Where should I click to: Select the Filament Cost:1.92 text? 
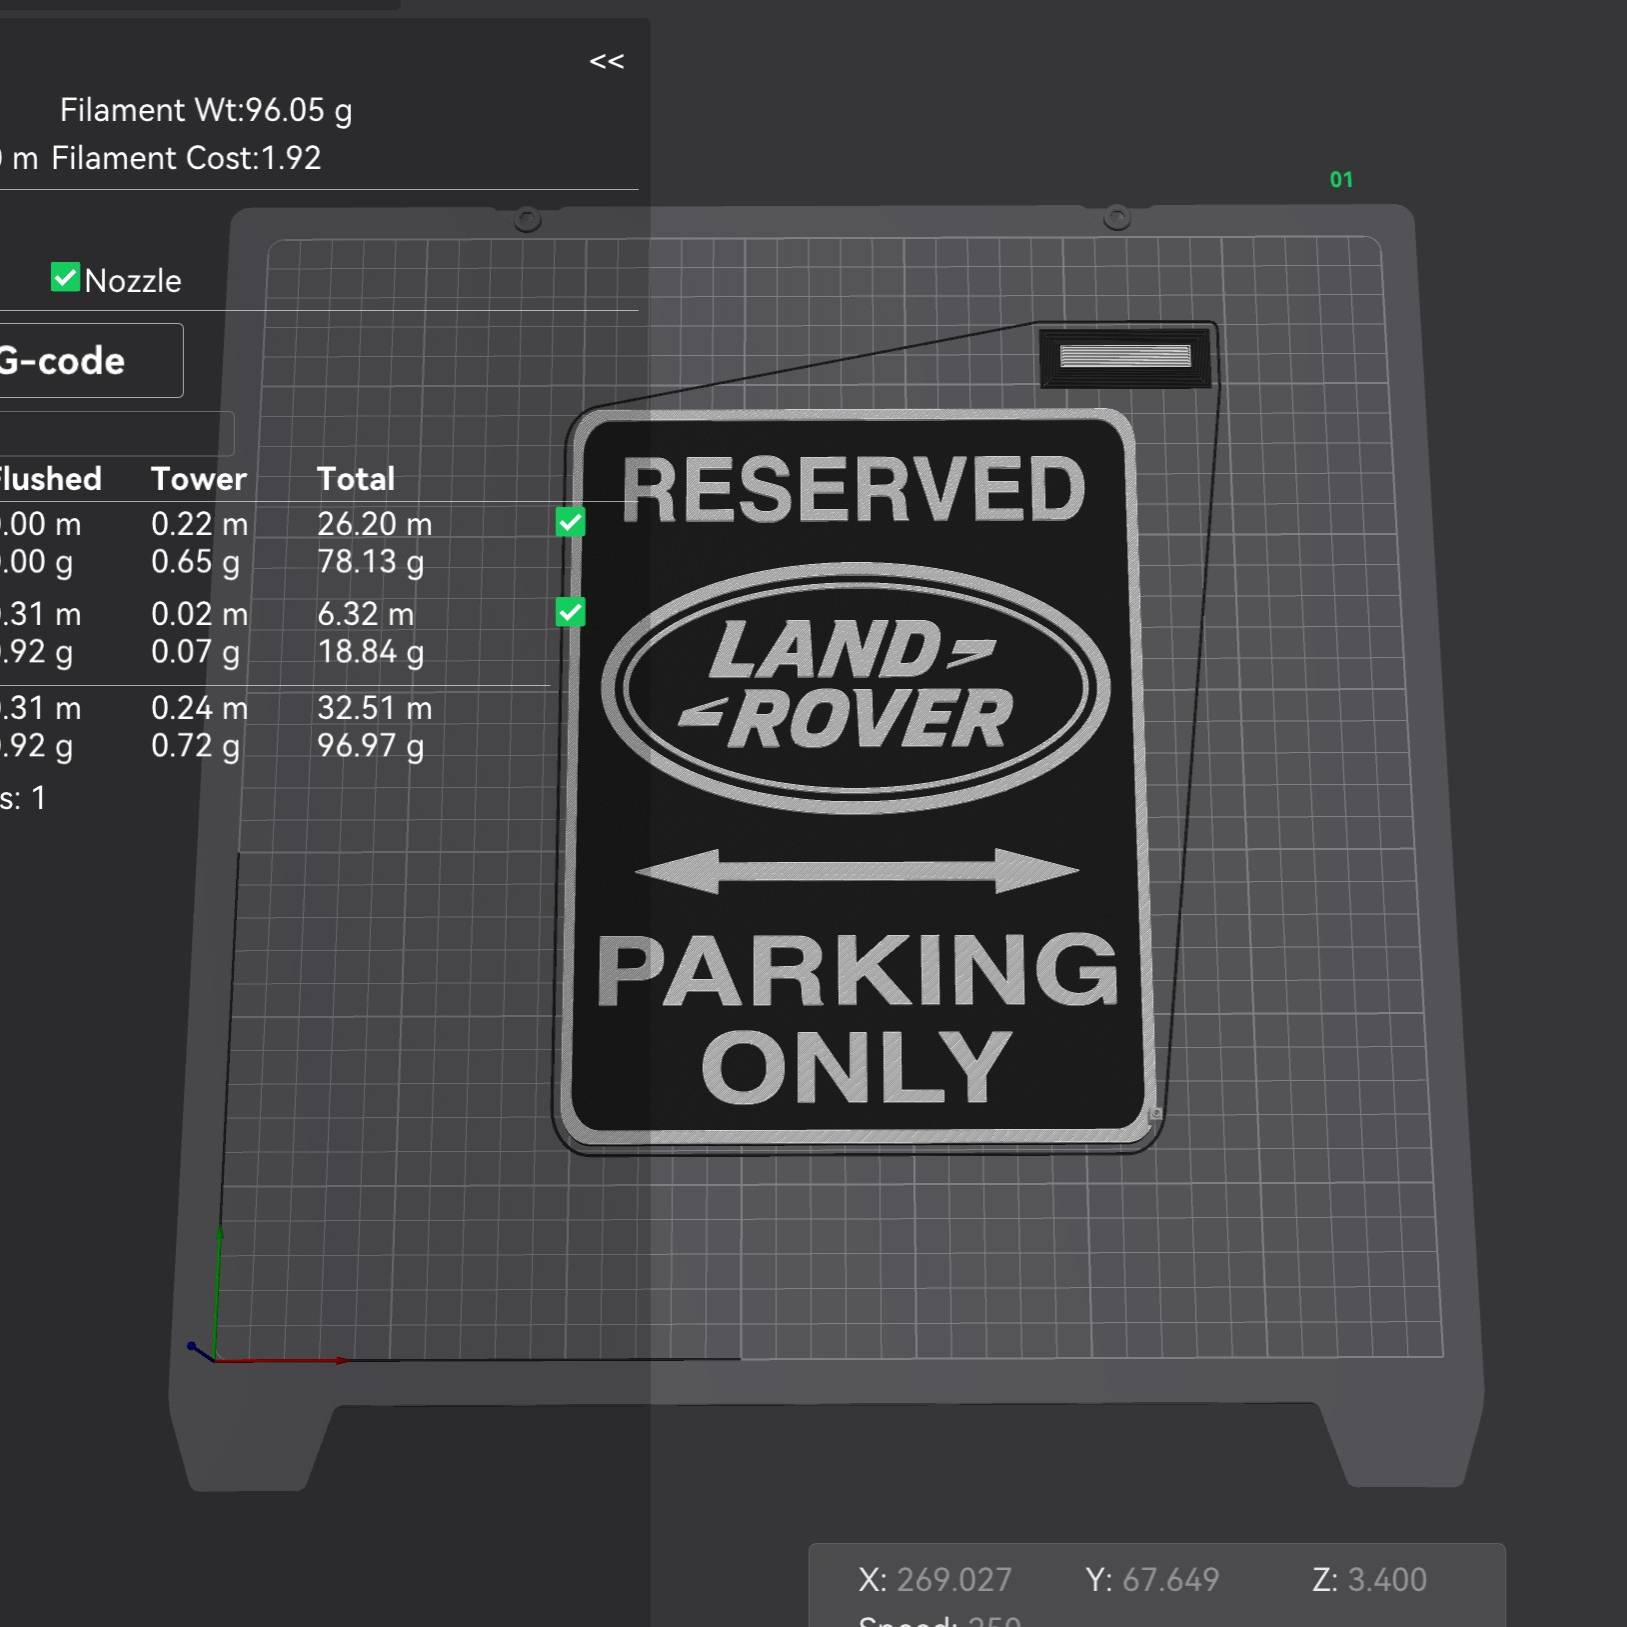click(x=186, y=158)
